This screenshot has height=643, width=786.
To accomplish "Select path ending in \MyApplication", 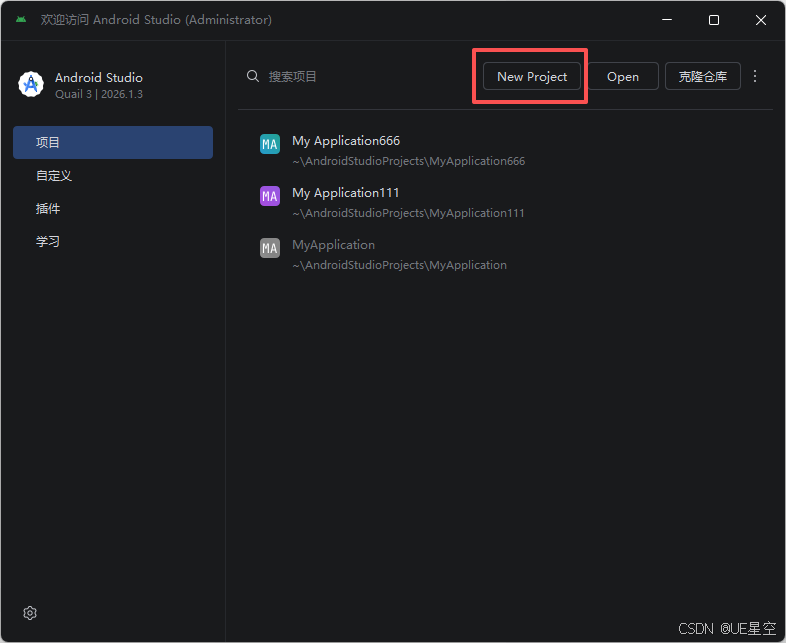I will [x=399, y=265].
